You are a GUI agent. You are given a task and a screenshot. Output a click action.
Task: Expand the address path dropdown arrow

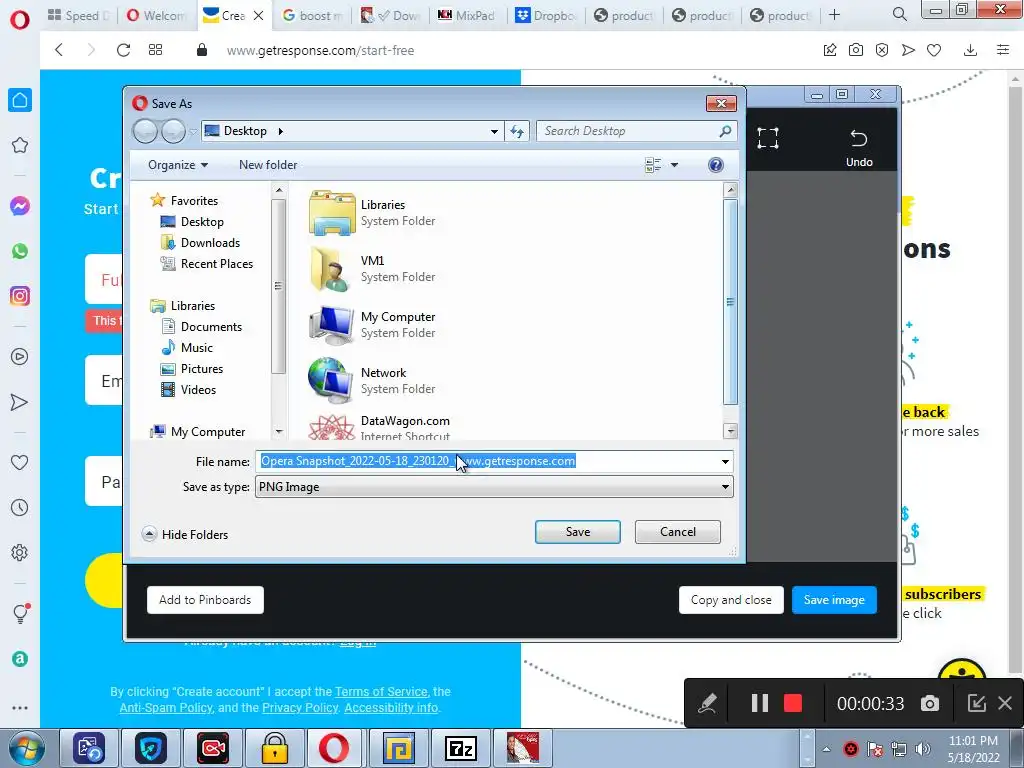coord(494,131)
